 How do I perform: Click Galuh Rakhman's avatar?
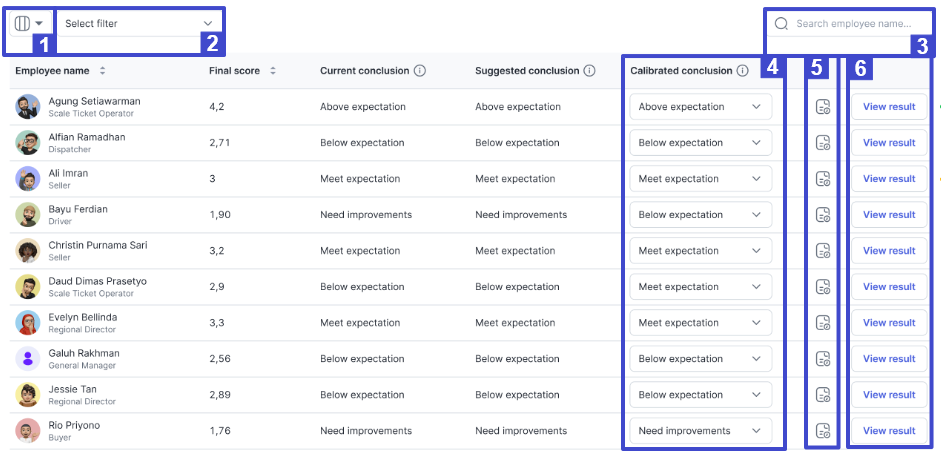pyautogui.click(x=28, y=359)
